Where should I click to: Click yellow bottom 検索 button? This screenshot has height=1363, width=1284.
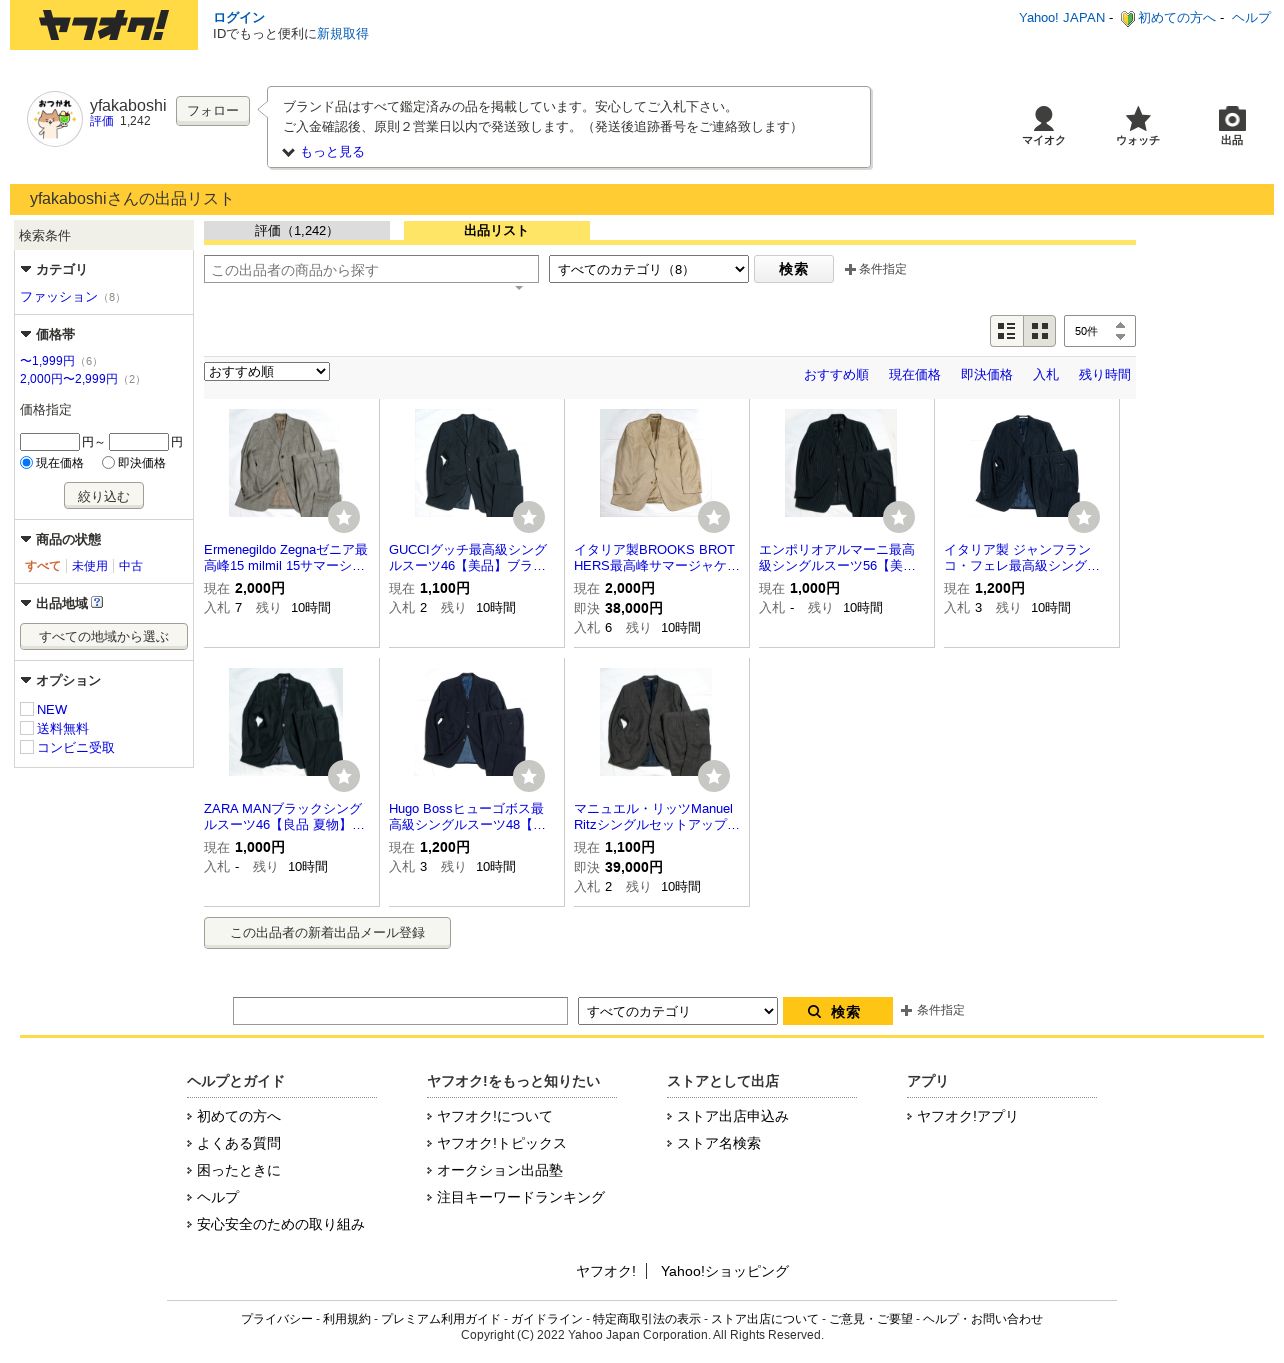tap(838, 1011)
